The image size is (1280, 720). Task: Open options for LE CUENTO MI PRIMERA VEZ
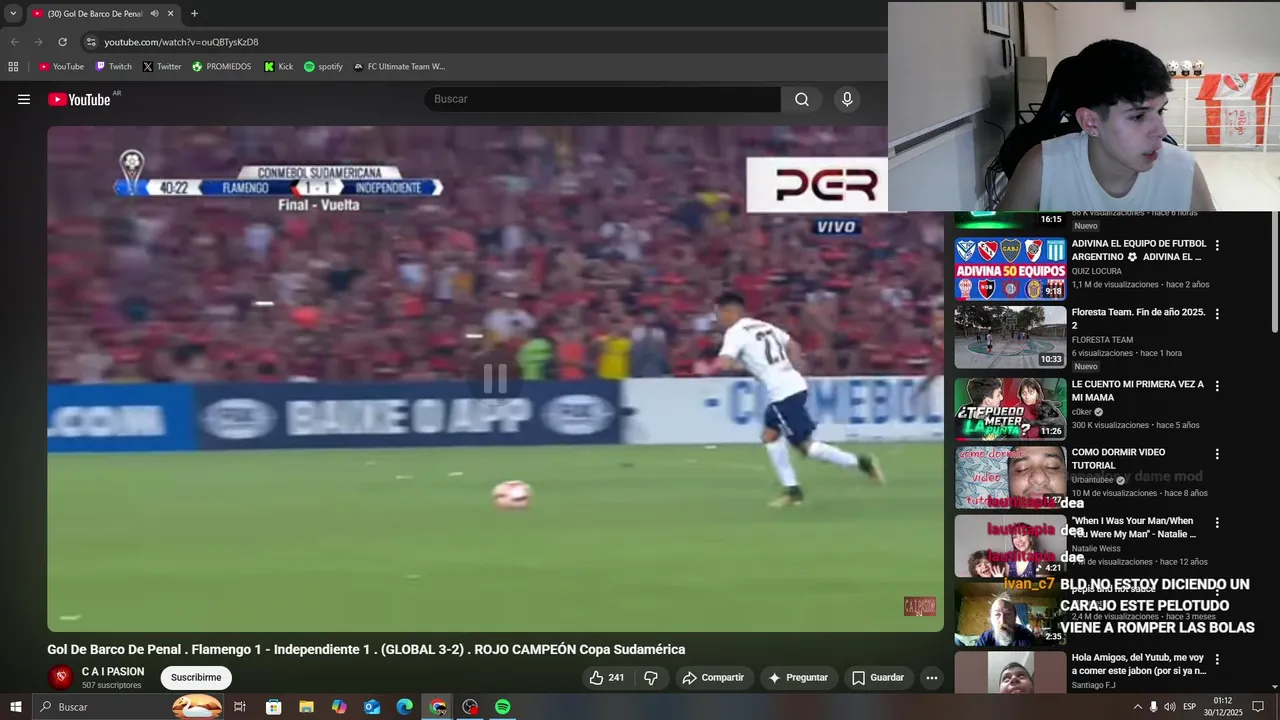(x=1217, y=385)
